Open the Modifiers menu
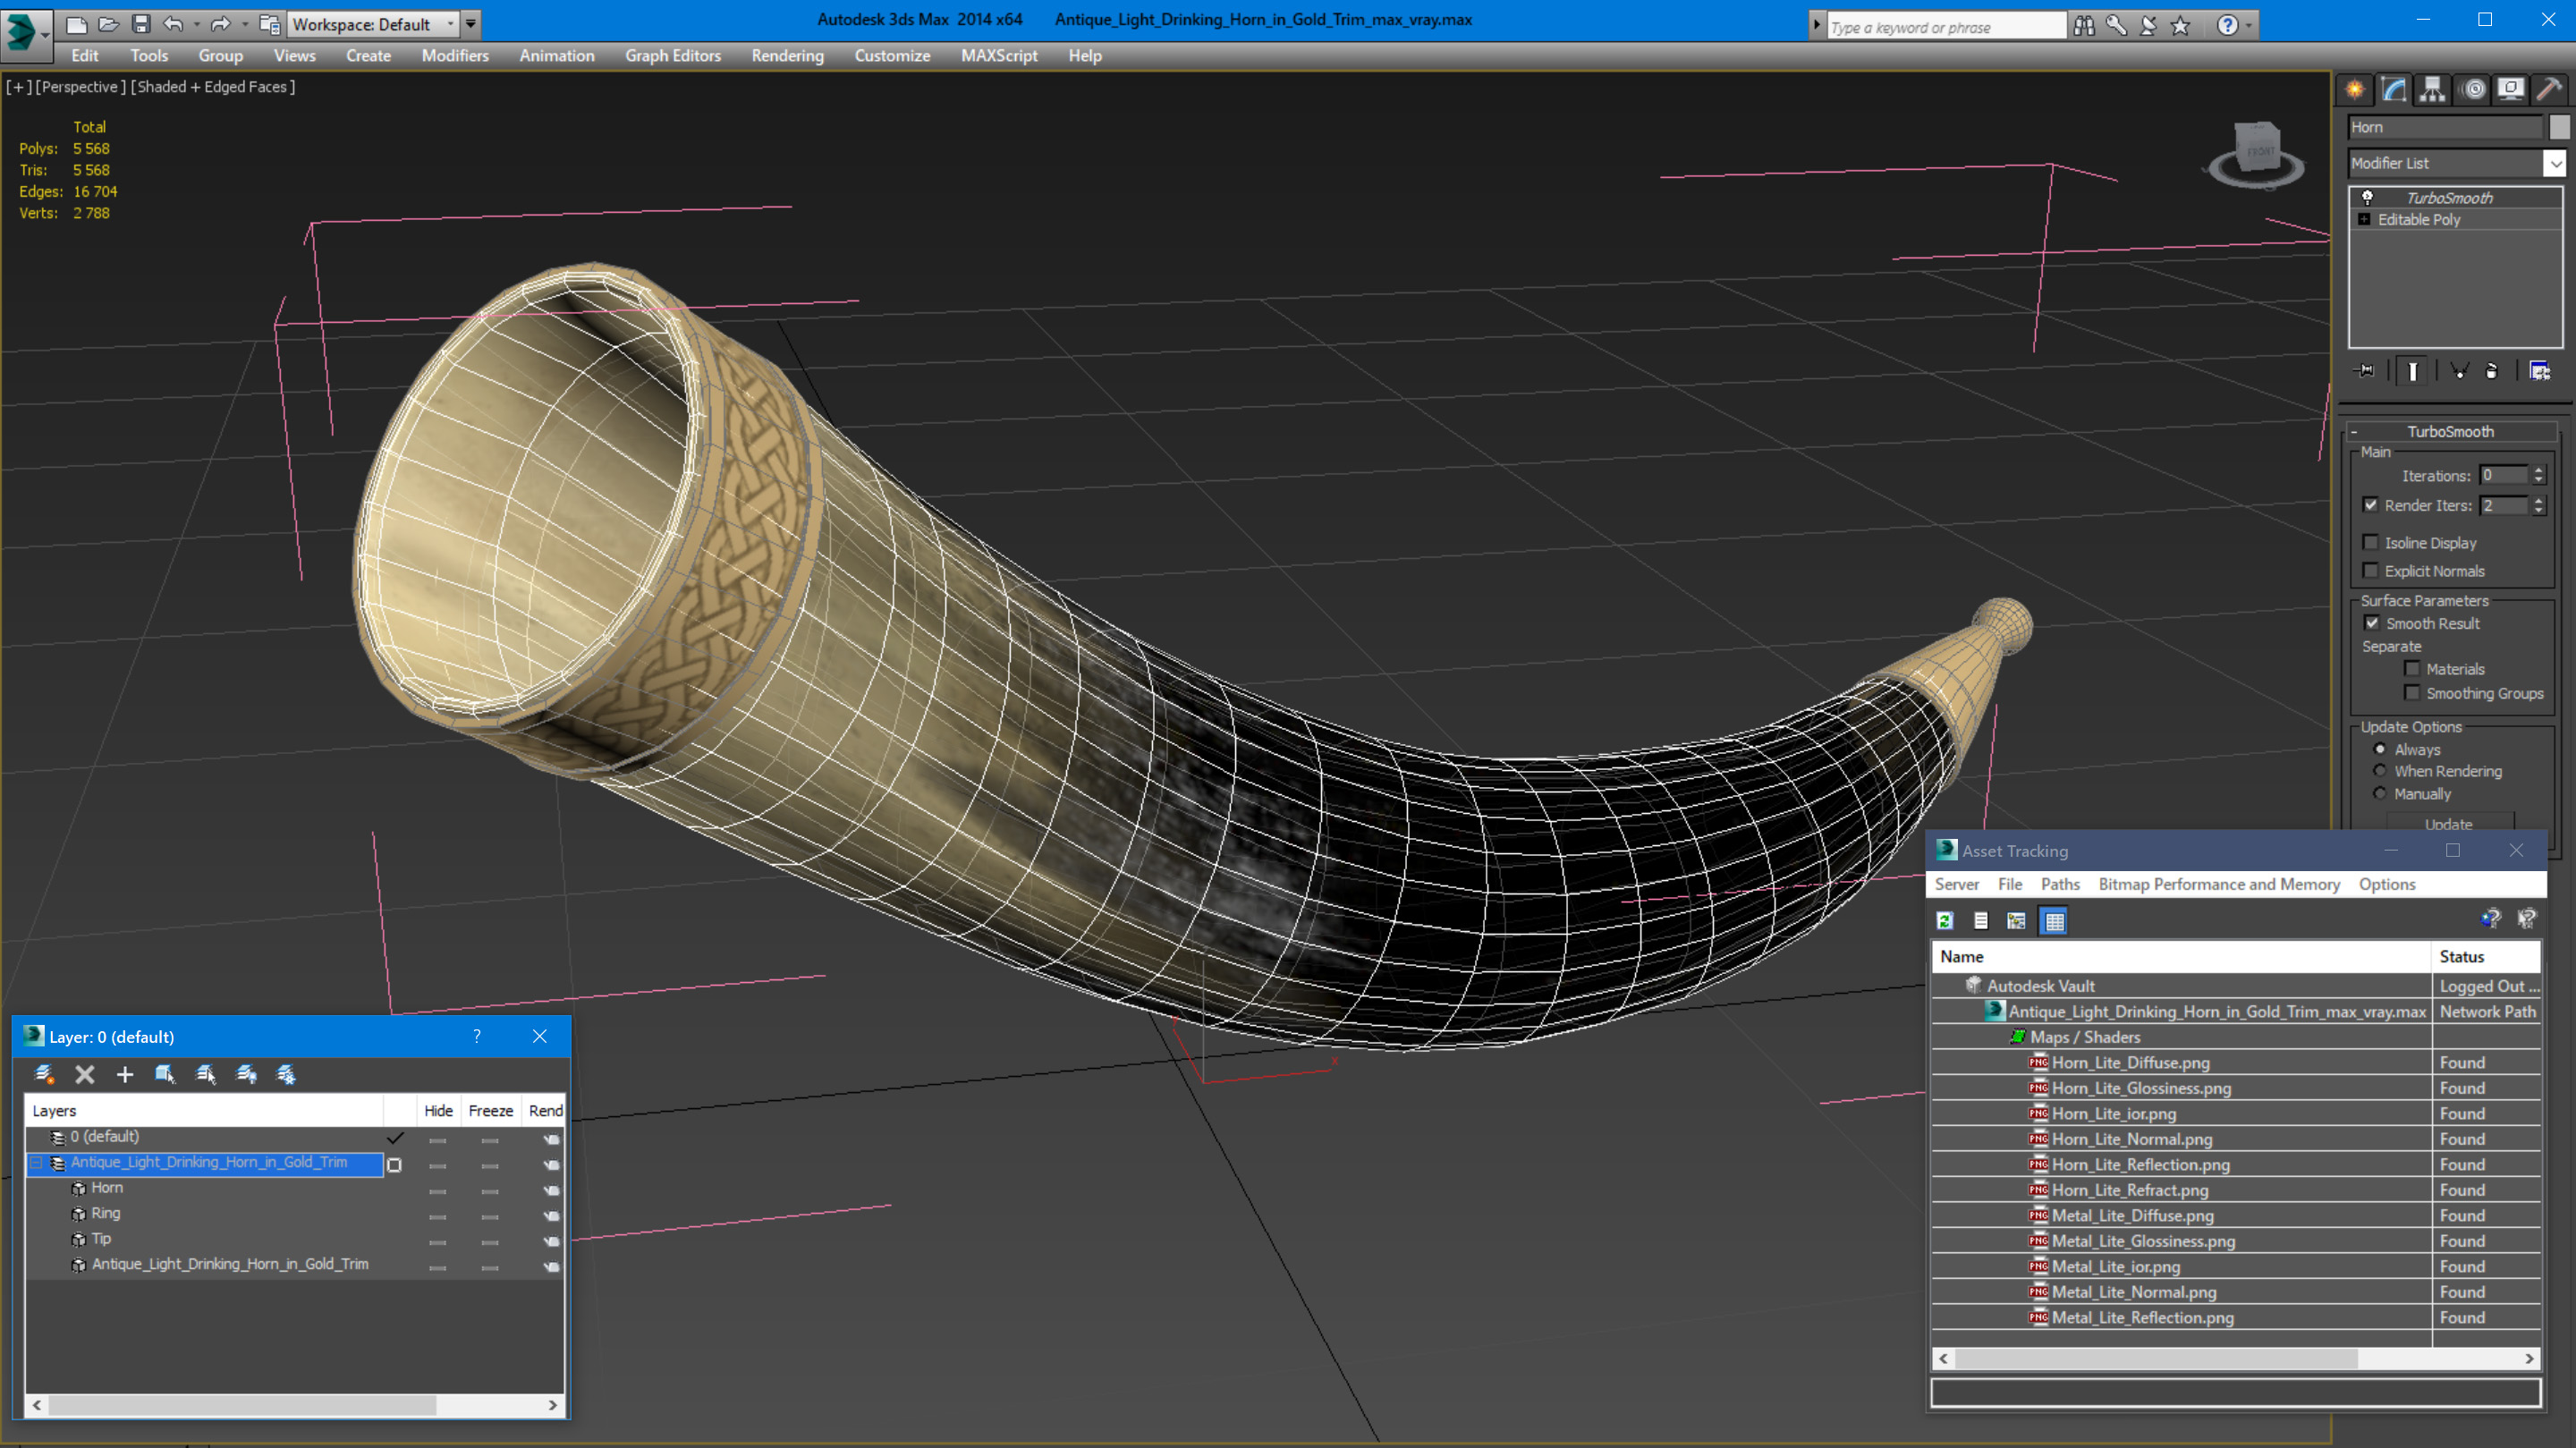The image size is (2576, 1448). pos(455,56)
